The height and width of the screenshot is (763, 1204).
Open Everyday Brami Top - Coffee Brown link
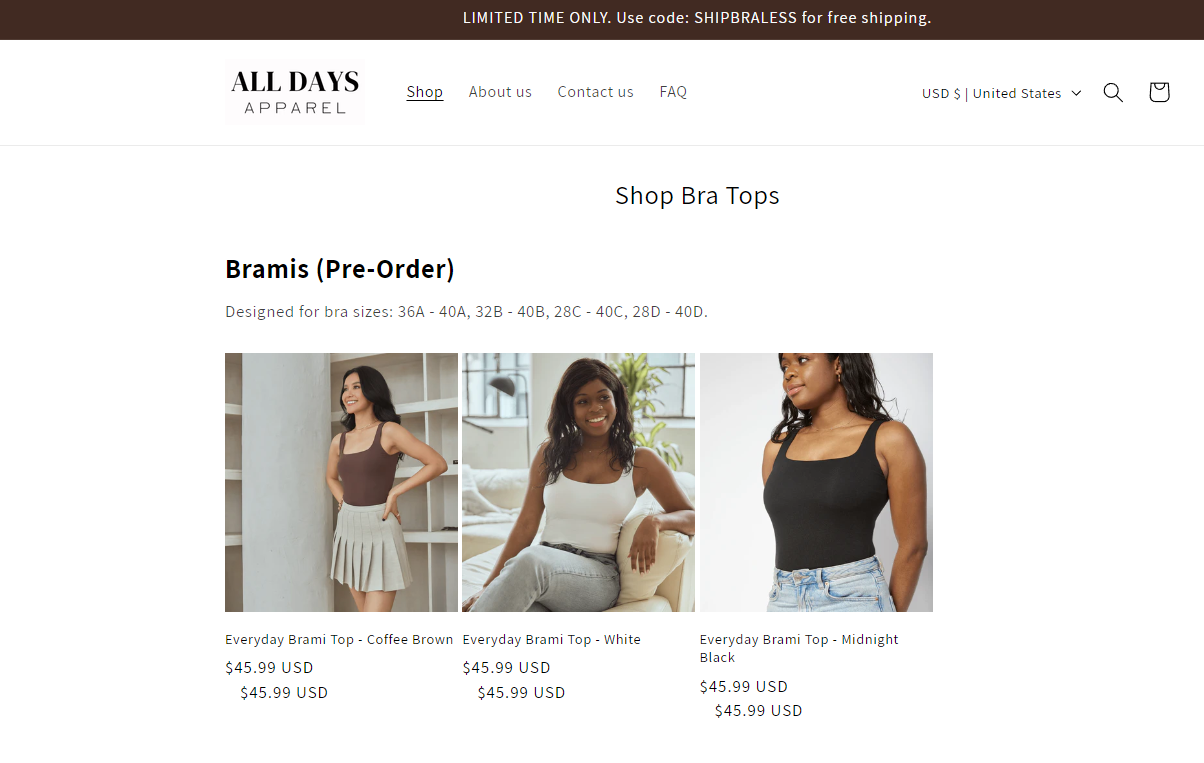(x=339, y=640)
